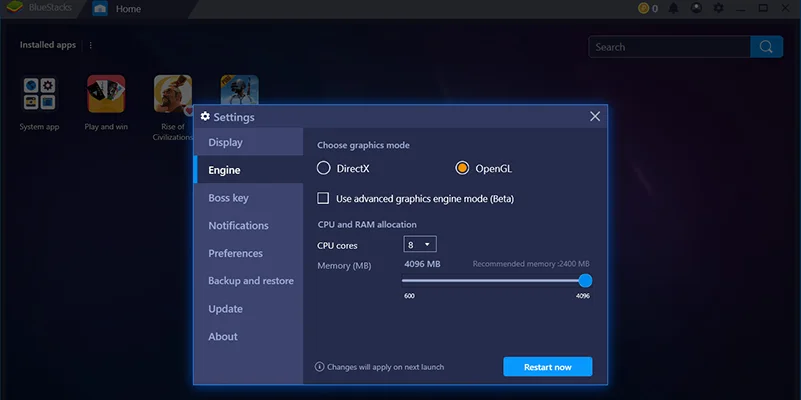Viewport: 801px width, 400px height.
Task: Close the Settings dialog
Action: pyautogui.click(x=595, y=116)
